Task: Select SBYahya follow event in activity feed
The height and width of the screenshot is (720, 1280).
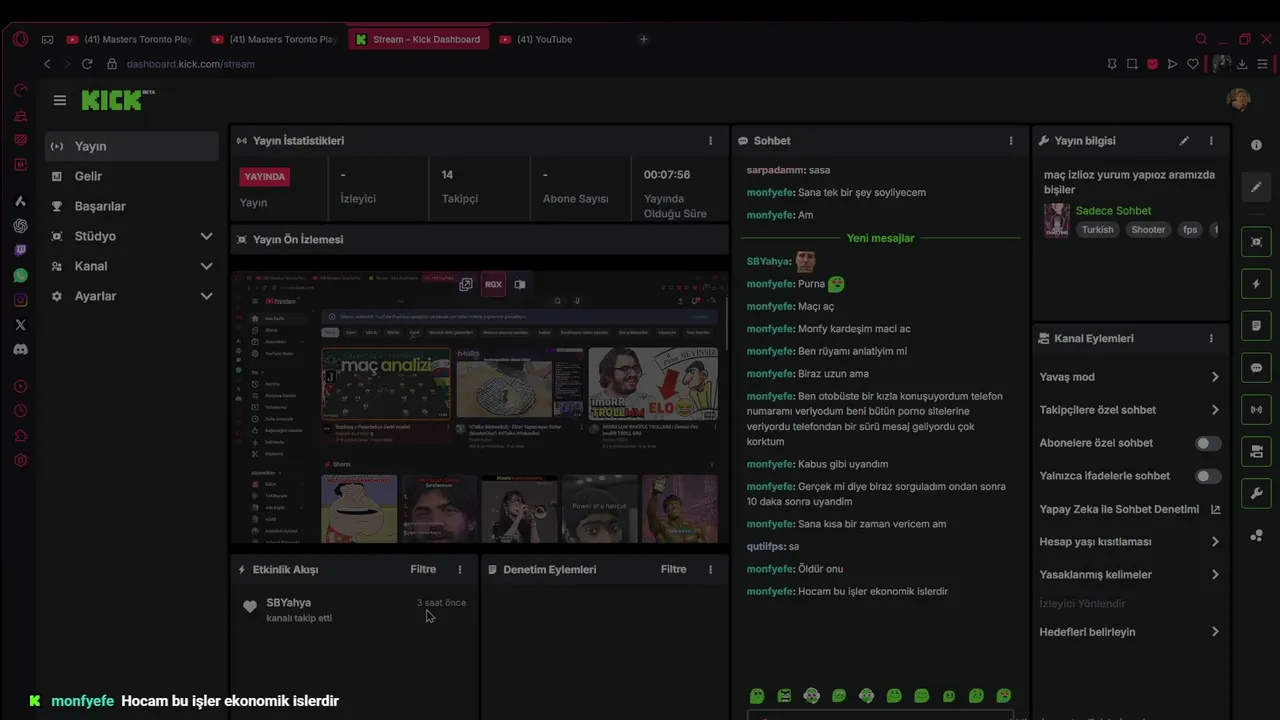Action: (355, 610)
